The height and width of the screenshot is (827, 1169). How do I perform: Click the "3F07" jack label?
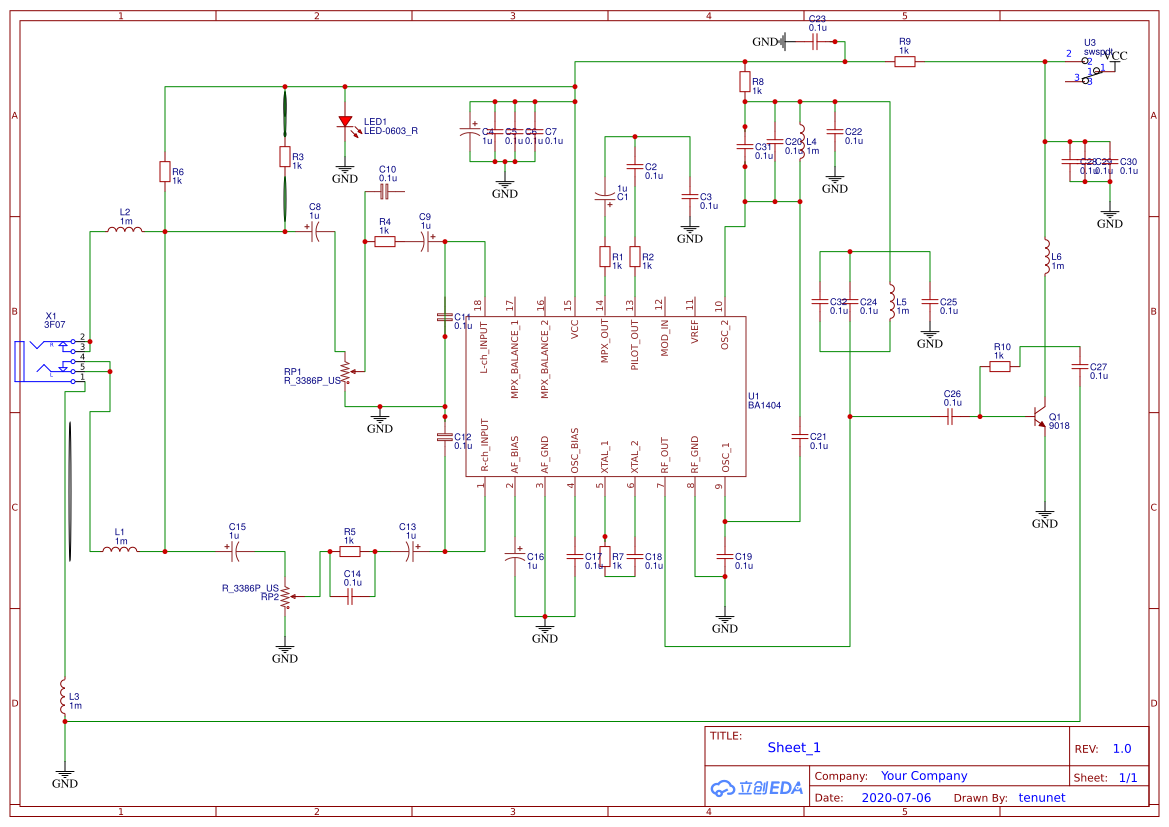[x=54, y=325]
